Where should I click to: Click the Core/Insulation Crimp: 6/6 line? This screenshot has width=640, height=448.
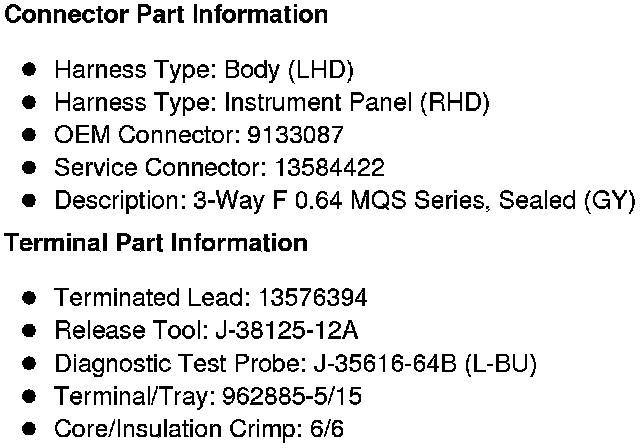[190, 430]
